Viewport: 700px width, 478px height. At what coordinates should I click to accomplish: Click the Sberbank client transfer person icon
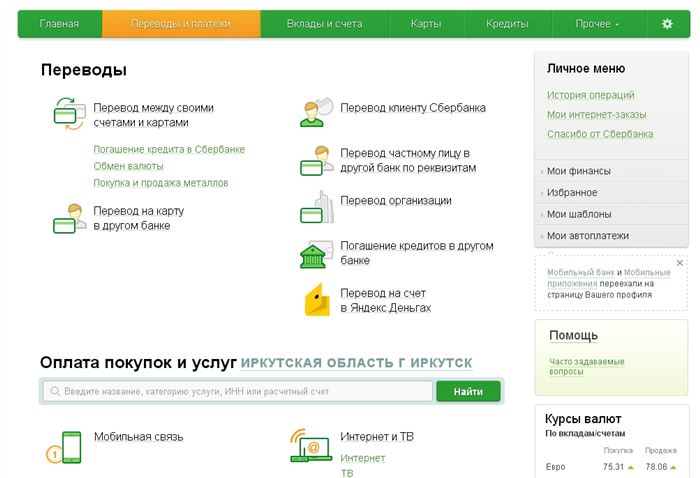[x=317, y=112]
